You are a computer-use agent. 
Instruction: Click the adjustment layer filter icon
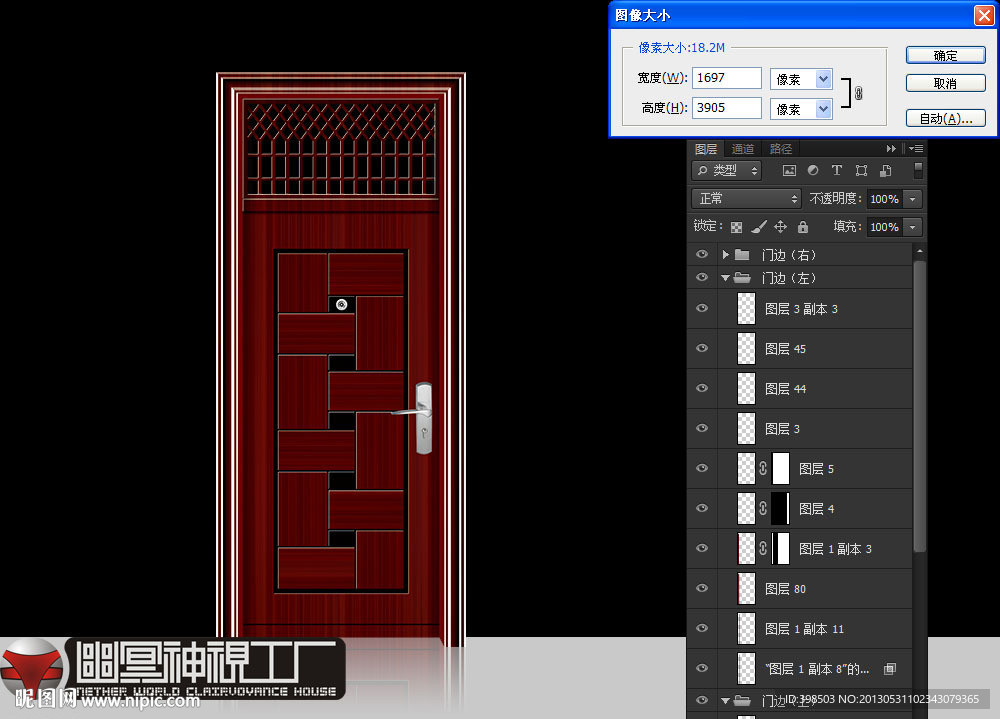pyautogui.click(x=812, y=170)
